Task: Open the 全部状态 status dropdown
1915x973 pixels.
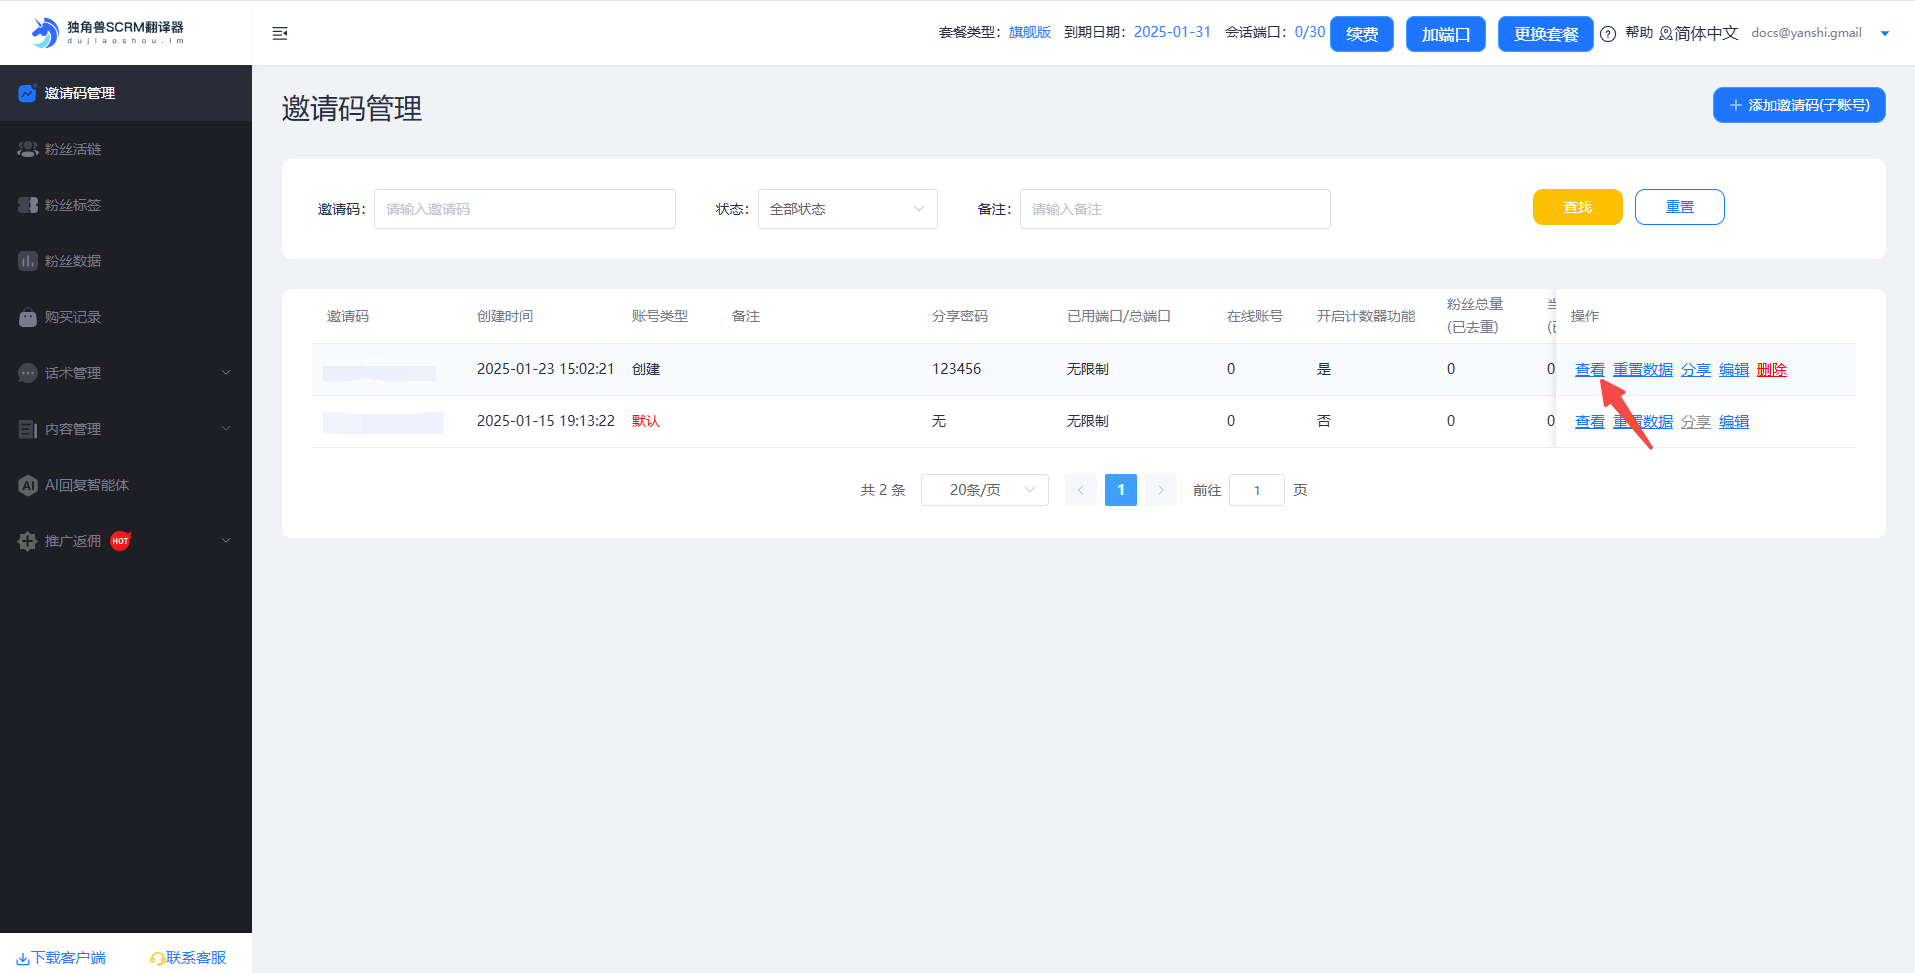Action: (847, 209)
